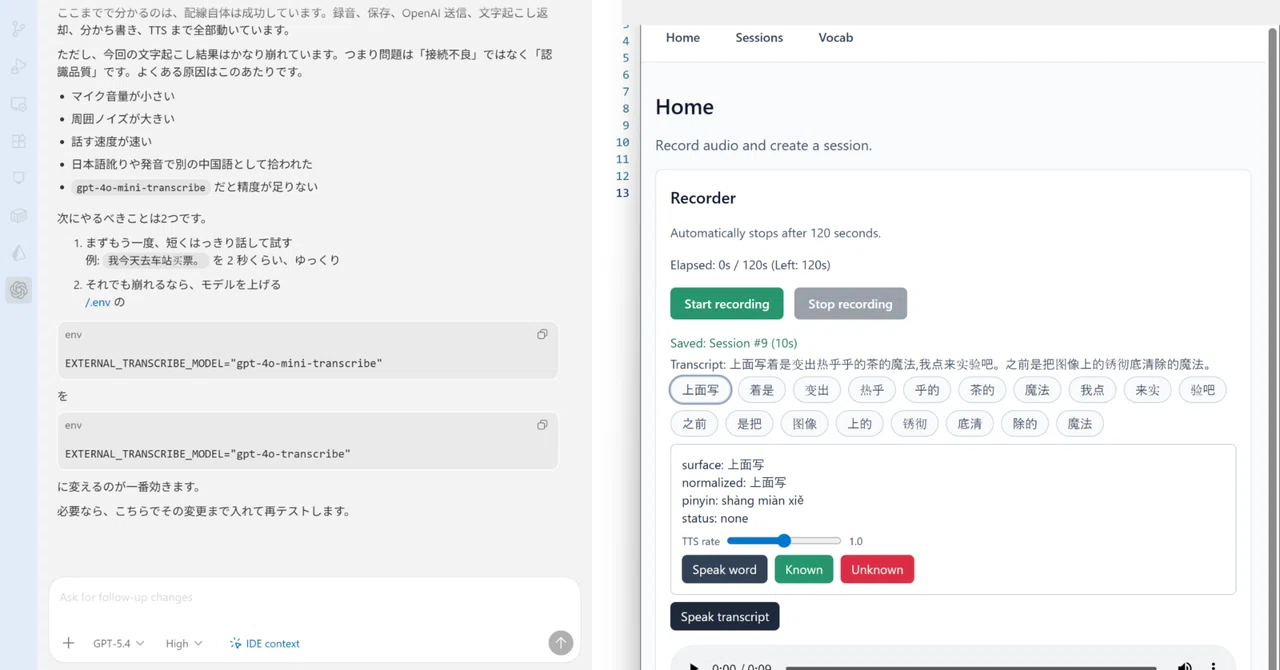This screenshot has height=670, width=1280.
Task: Open the /.env file link
Action: click(98, 302)
